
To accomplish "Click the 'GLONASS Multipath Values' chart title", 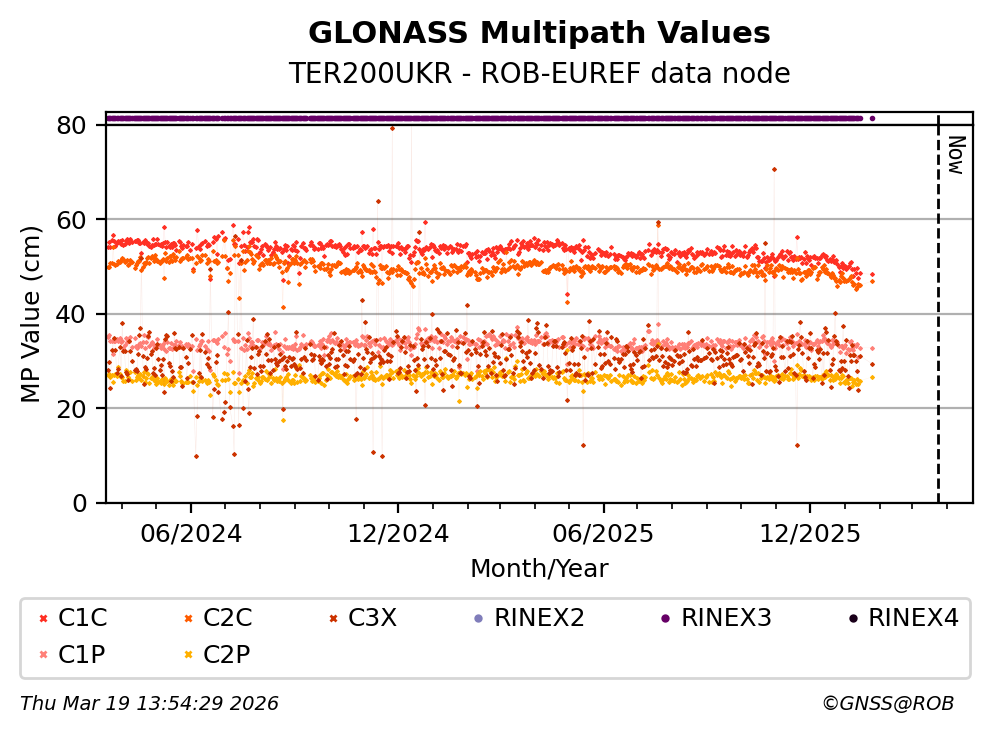I will tap(539, 33).
